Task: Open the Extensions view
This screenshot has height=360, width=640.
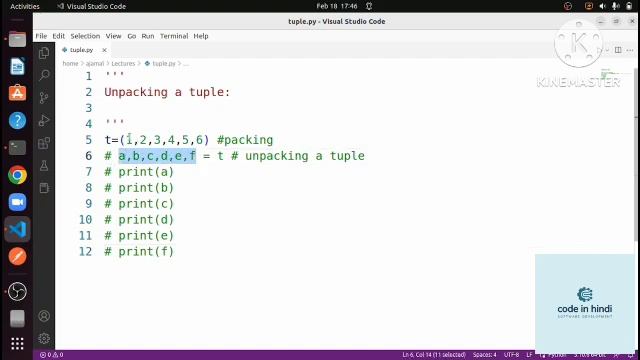Action: coord(44,143)
